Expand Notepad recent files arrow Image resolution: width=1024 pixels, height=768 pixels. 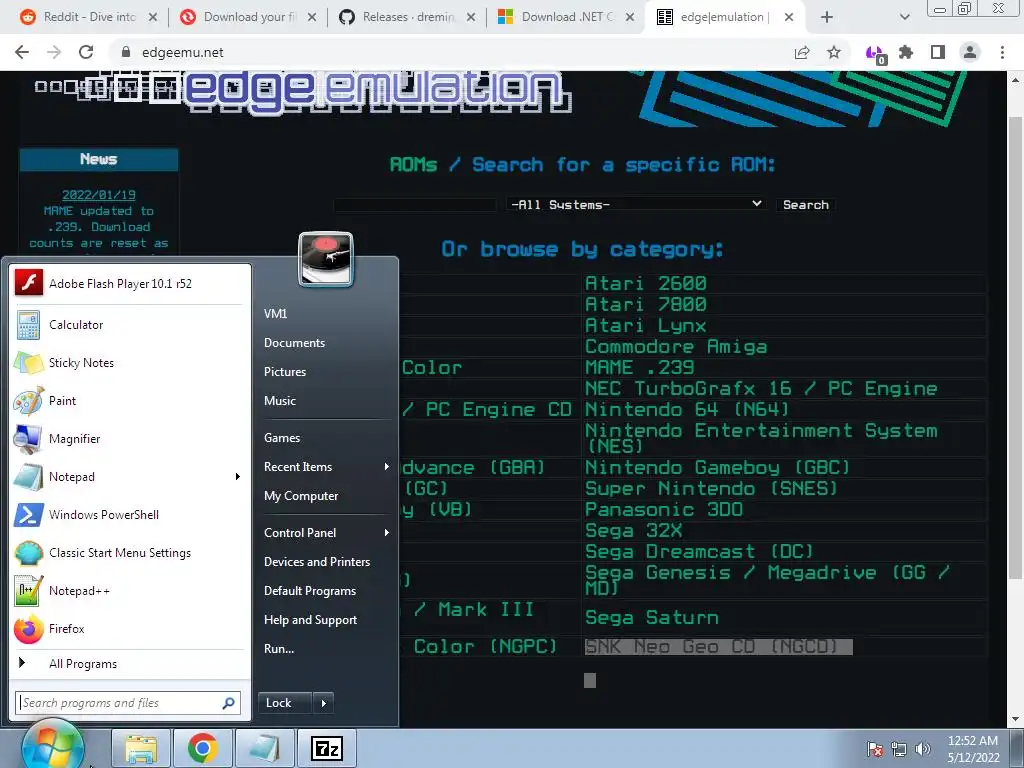[x=238, y=477]
